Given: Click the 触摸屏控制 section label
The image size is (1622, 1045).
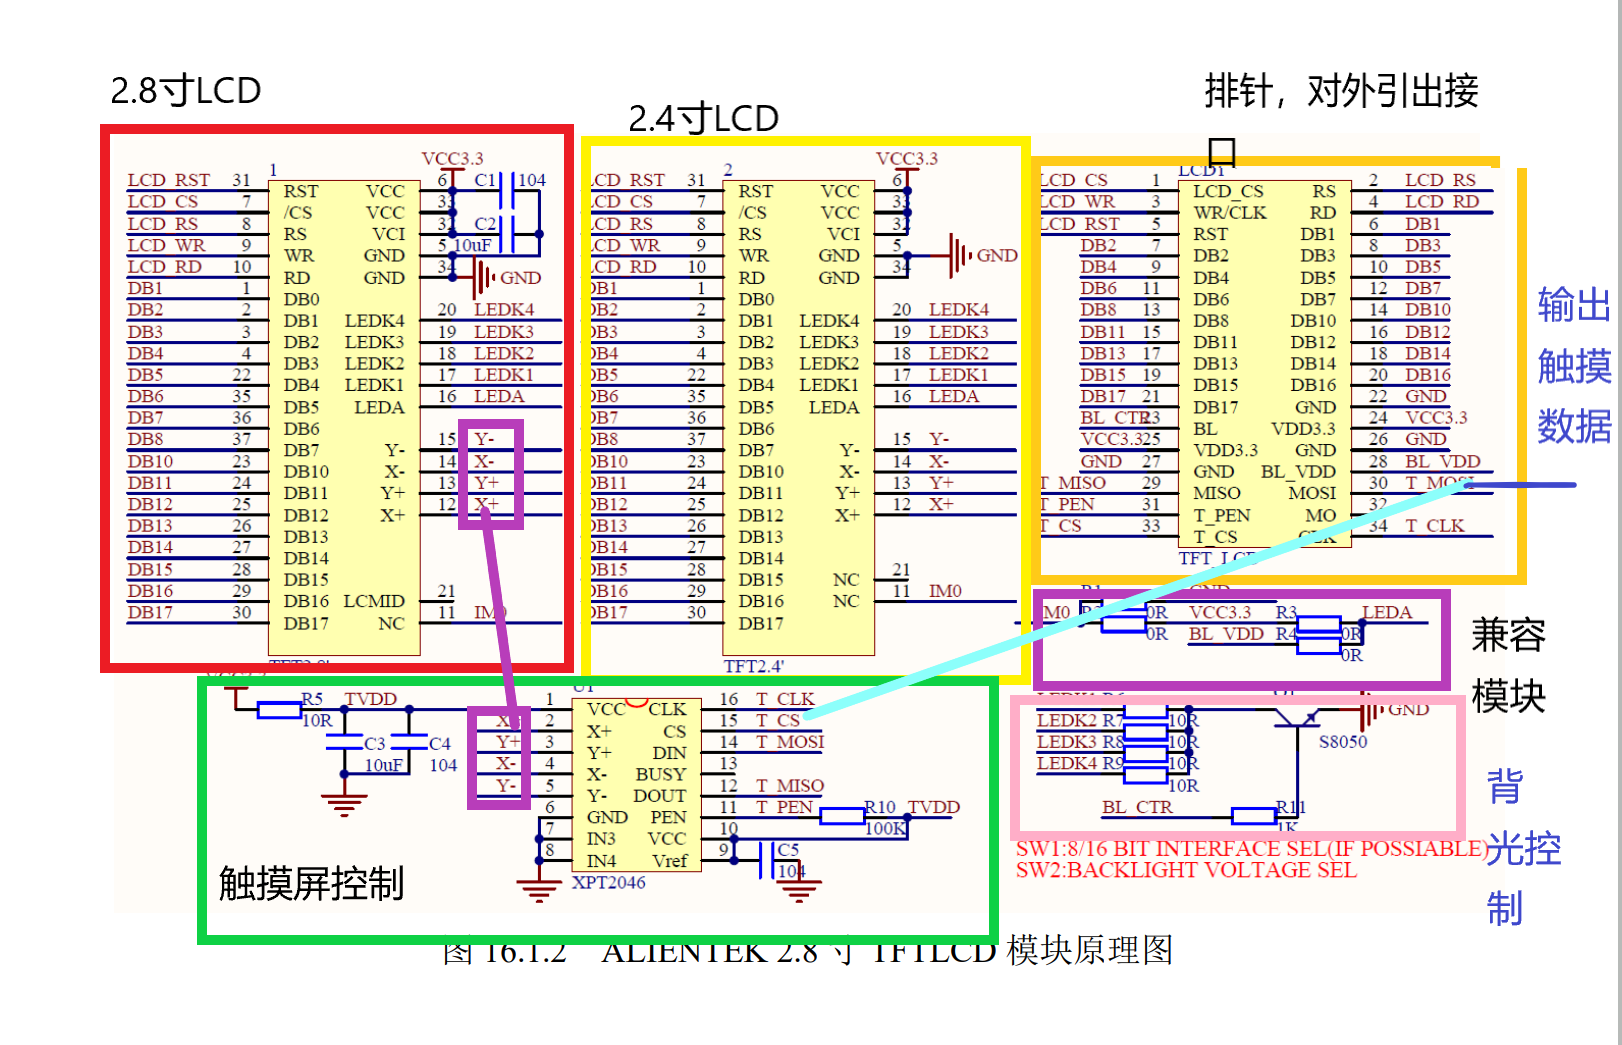Looking at the screenshot, I should click(313, 886).
